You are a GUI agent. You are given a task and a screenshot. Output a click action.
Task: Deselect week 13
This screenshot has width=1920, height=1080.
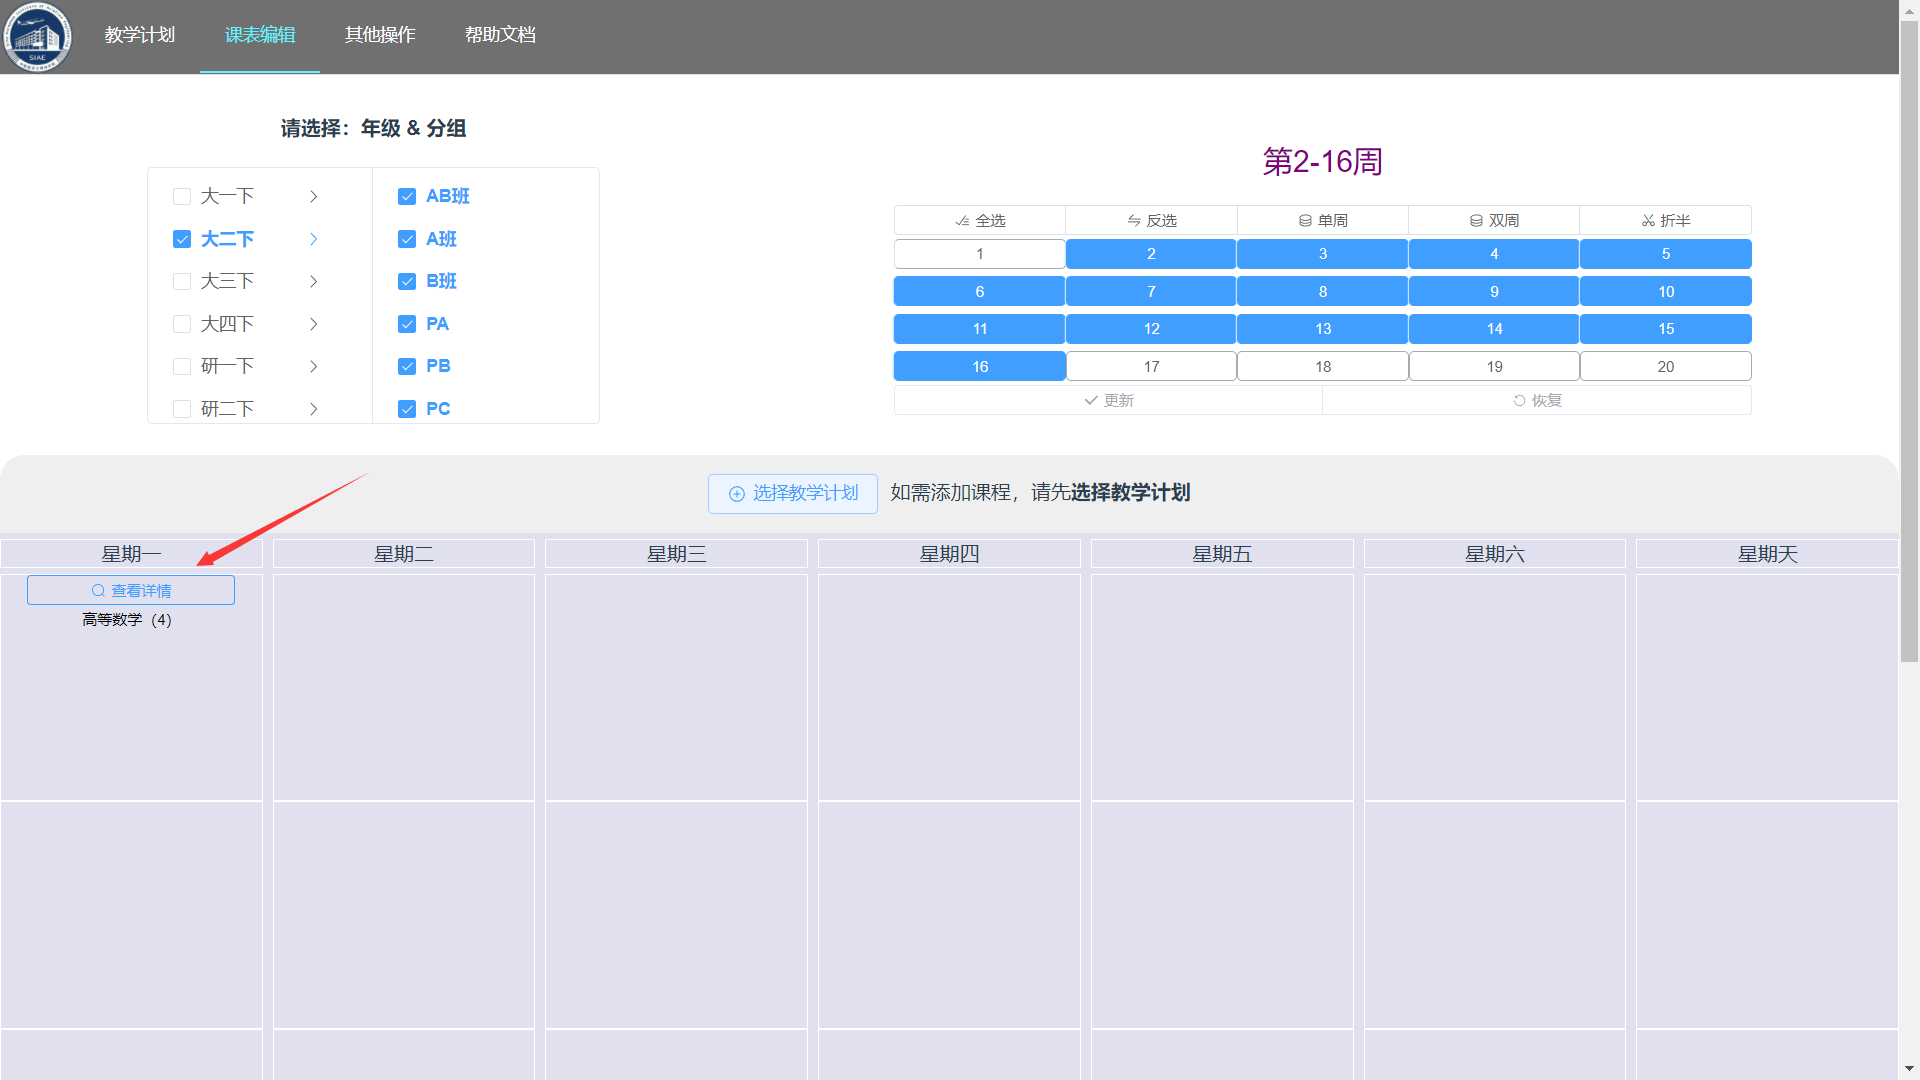click(x=1323, y=329)
